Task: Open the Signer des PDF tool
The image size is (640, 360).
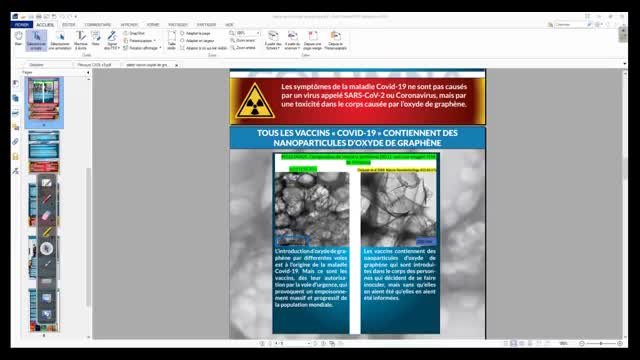Action: (112, 40)
